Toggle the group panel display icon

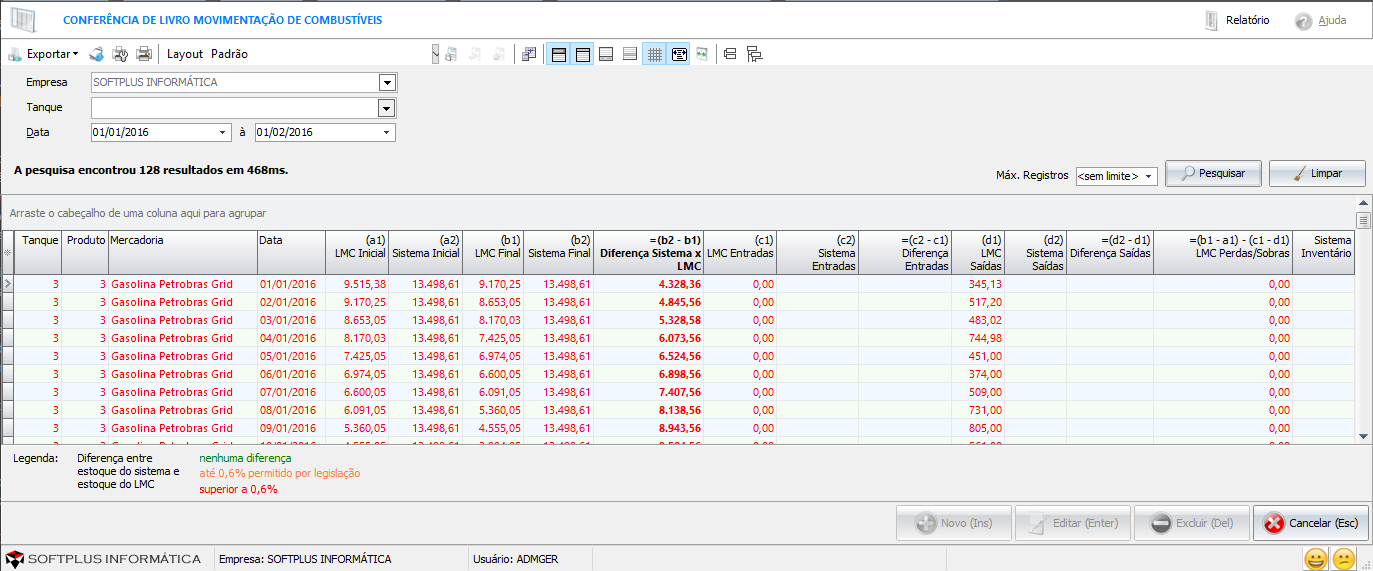click(x=559, y=54)
